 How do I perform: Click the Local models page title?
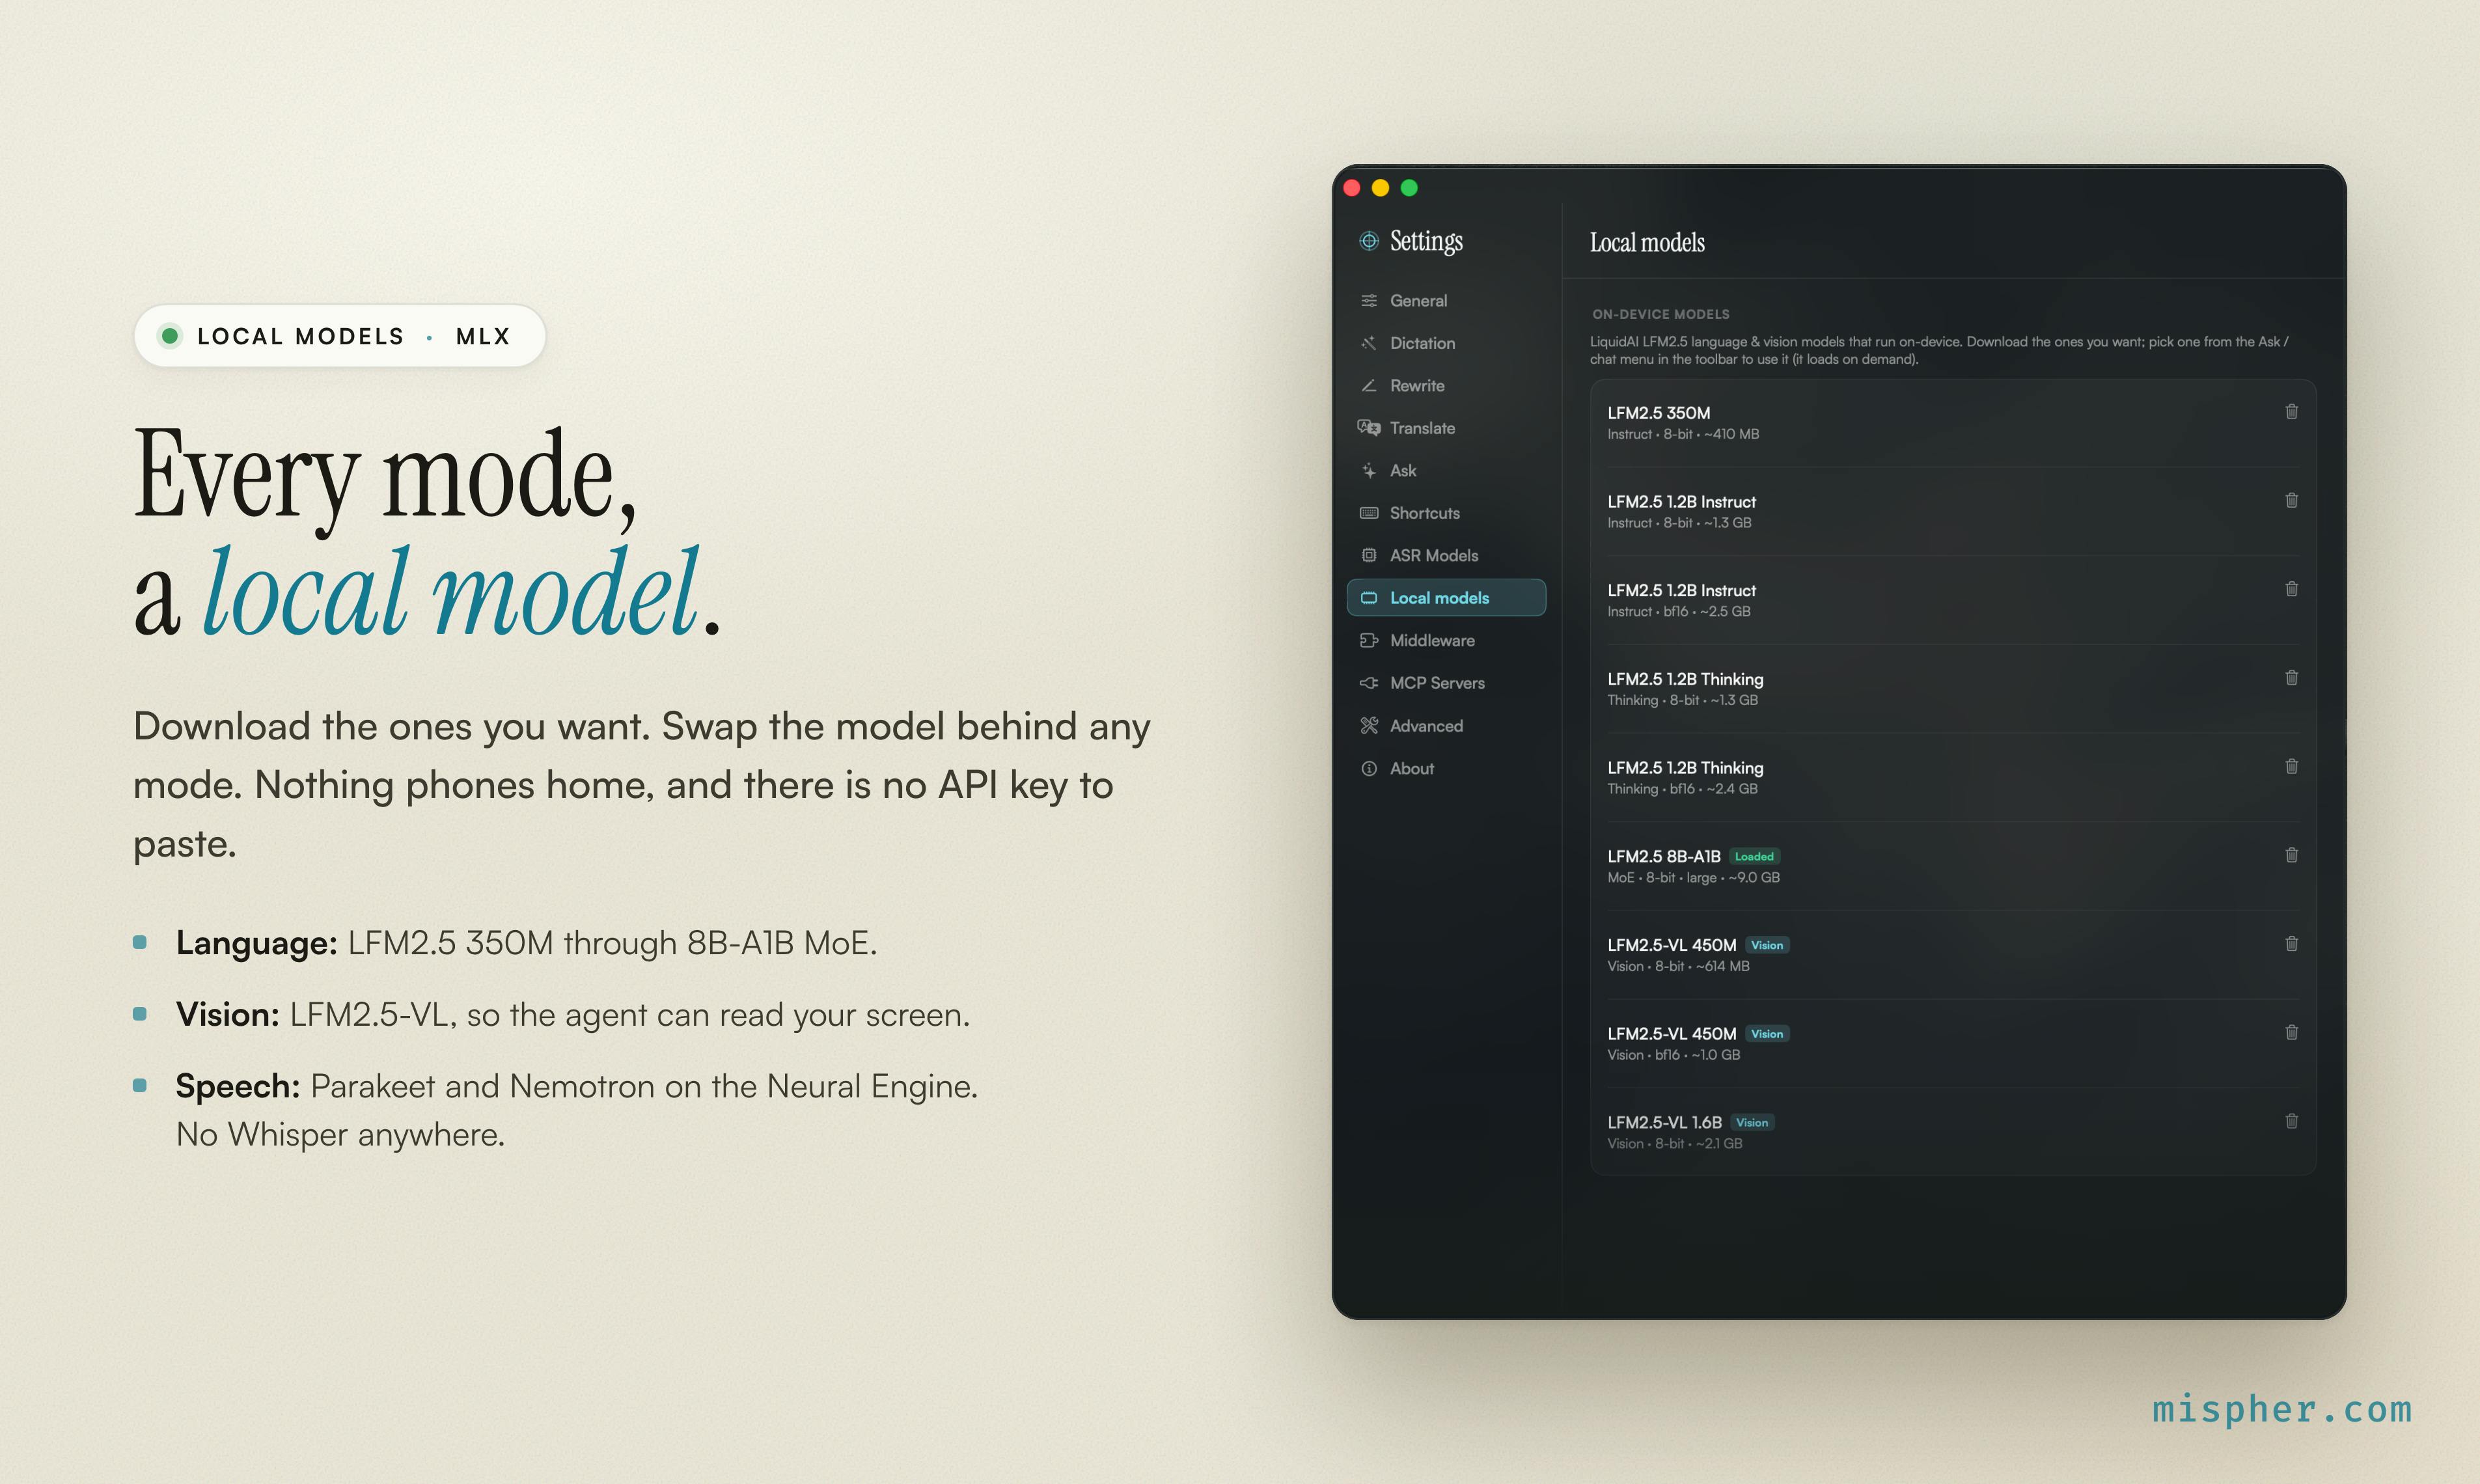[1647, 242]
